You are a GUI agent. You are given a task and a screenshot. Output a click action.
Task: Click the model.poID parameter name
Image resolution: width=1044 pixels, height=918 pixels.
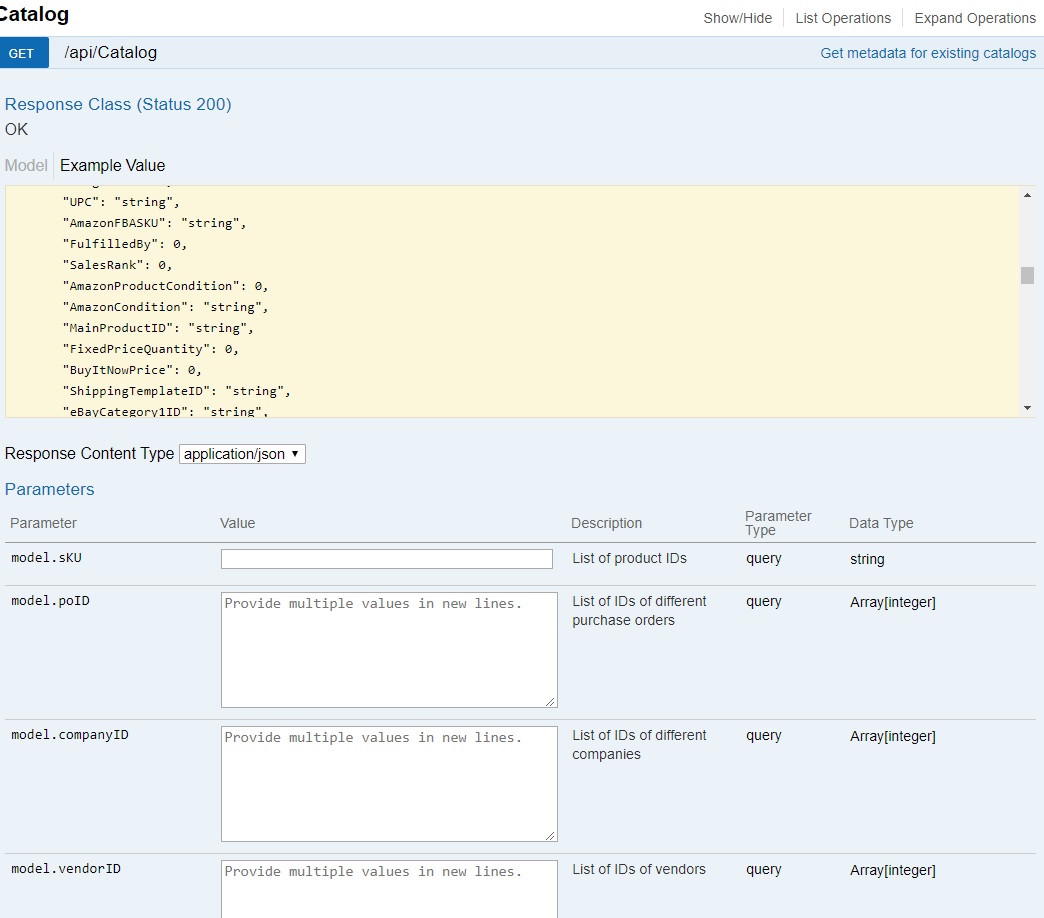click(51, 601)
